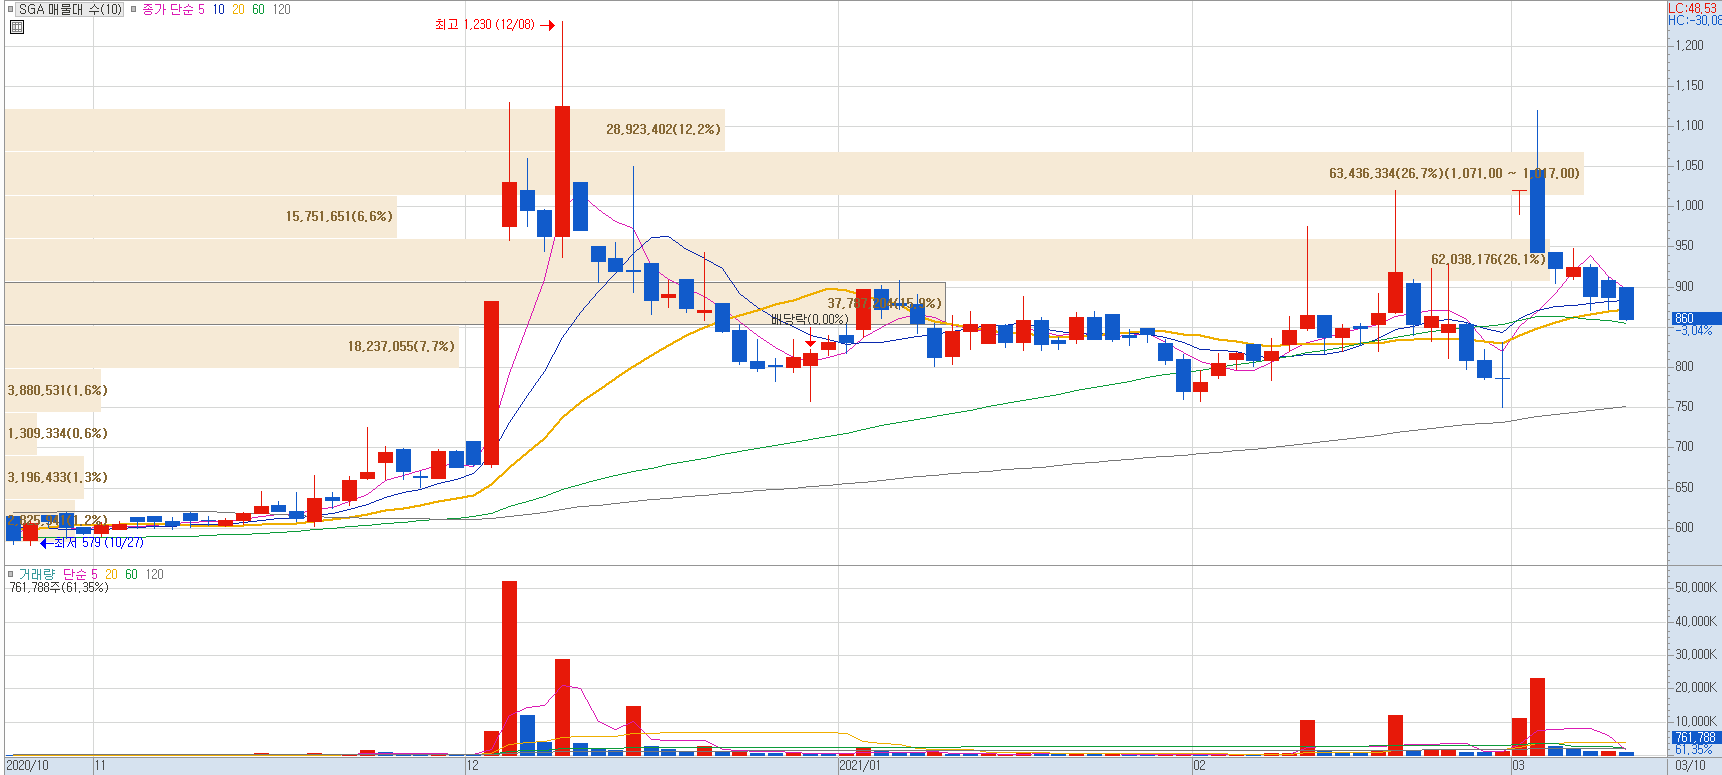Click the tall red volume bar in early December
The image size is (1722, 775).
click(509, 667)
